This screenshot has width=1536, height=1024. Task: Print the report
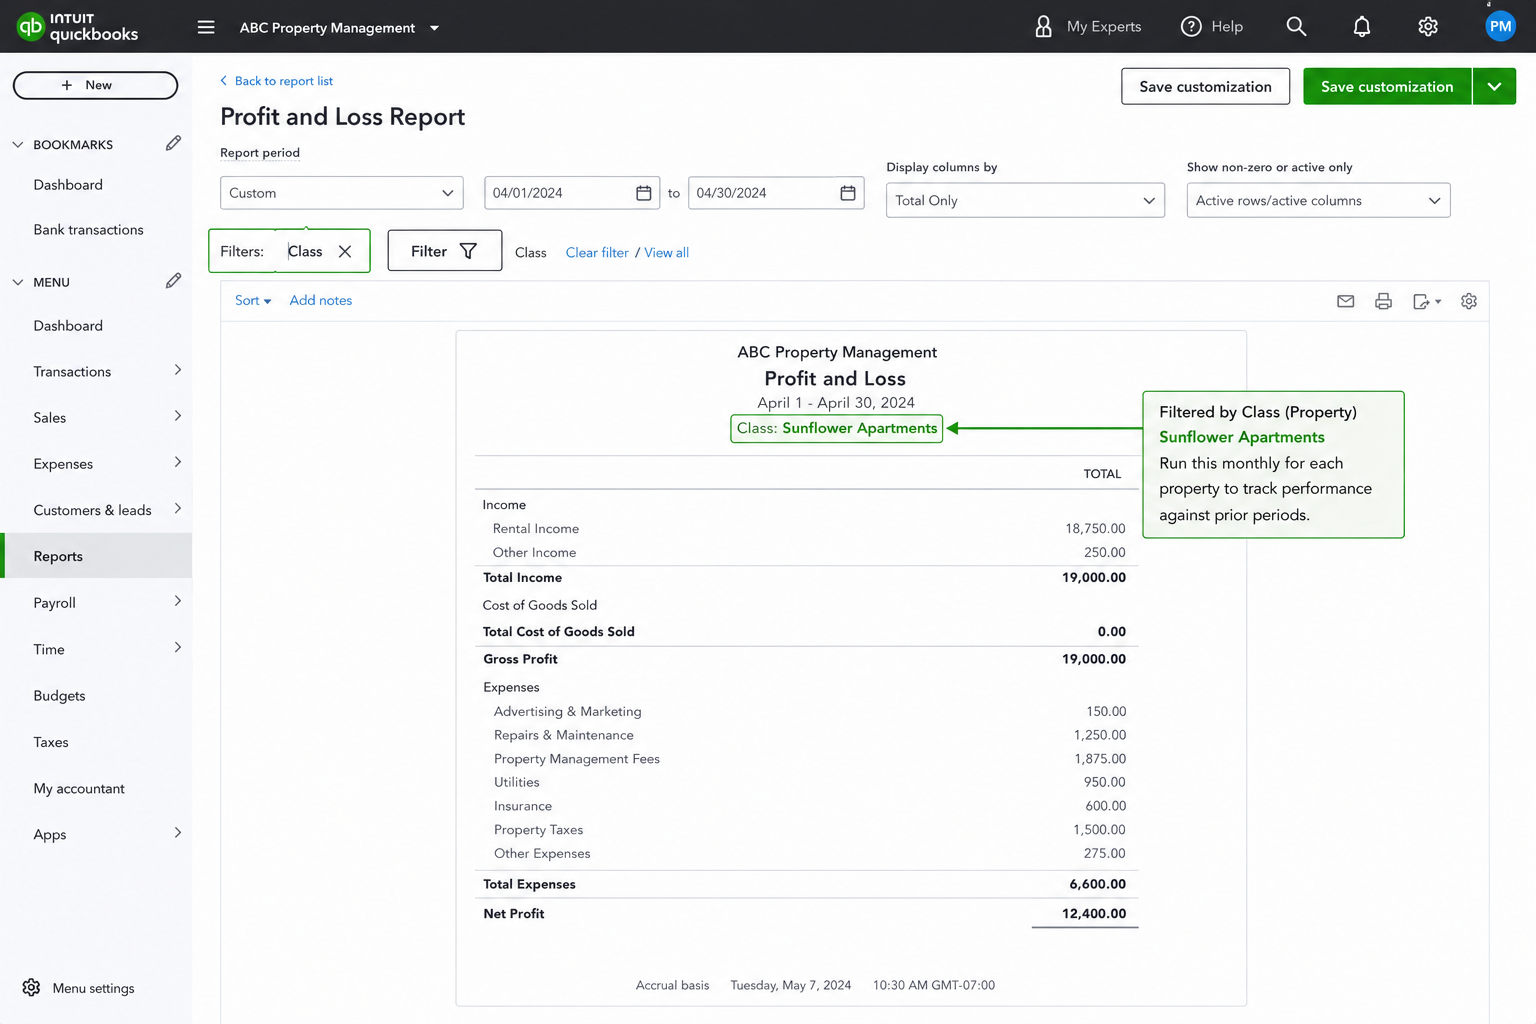(1383, 301)
